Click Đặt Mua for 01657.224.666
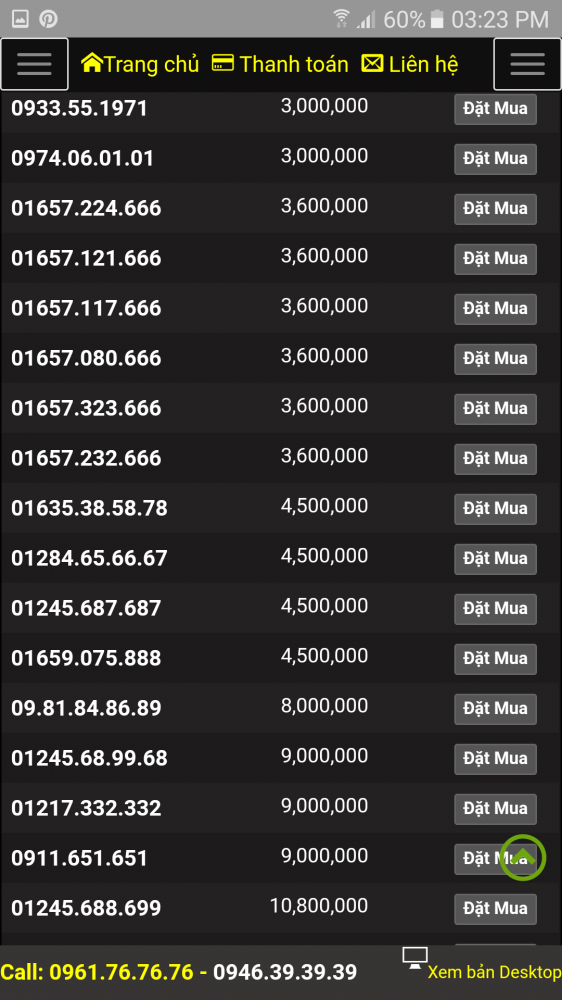Image resolution: width=562 pixels, height=1000 pixels. [x=495, y=209]
